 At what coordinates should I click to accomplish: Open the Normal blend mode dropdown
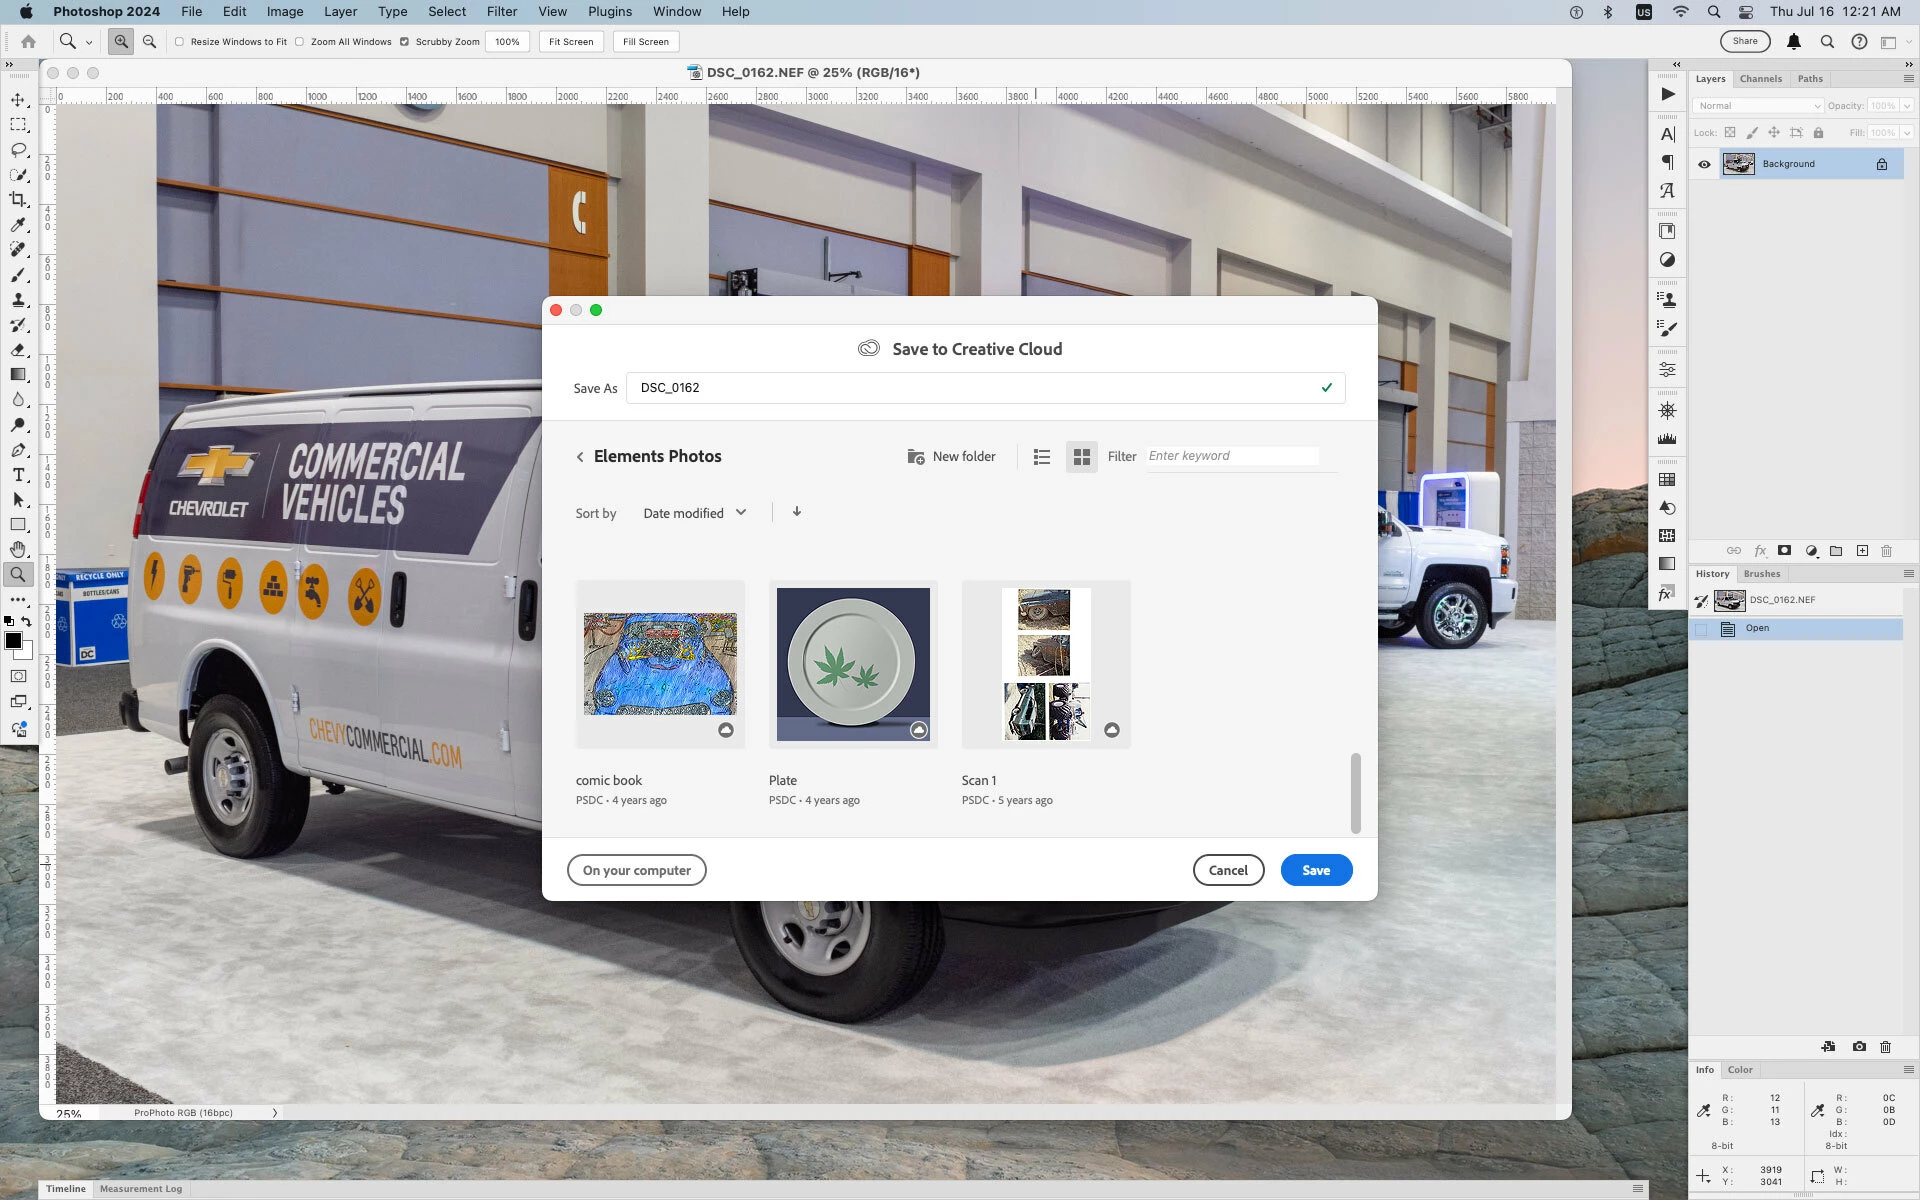(1758, 106)
